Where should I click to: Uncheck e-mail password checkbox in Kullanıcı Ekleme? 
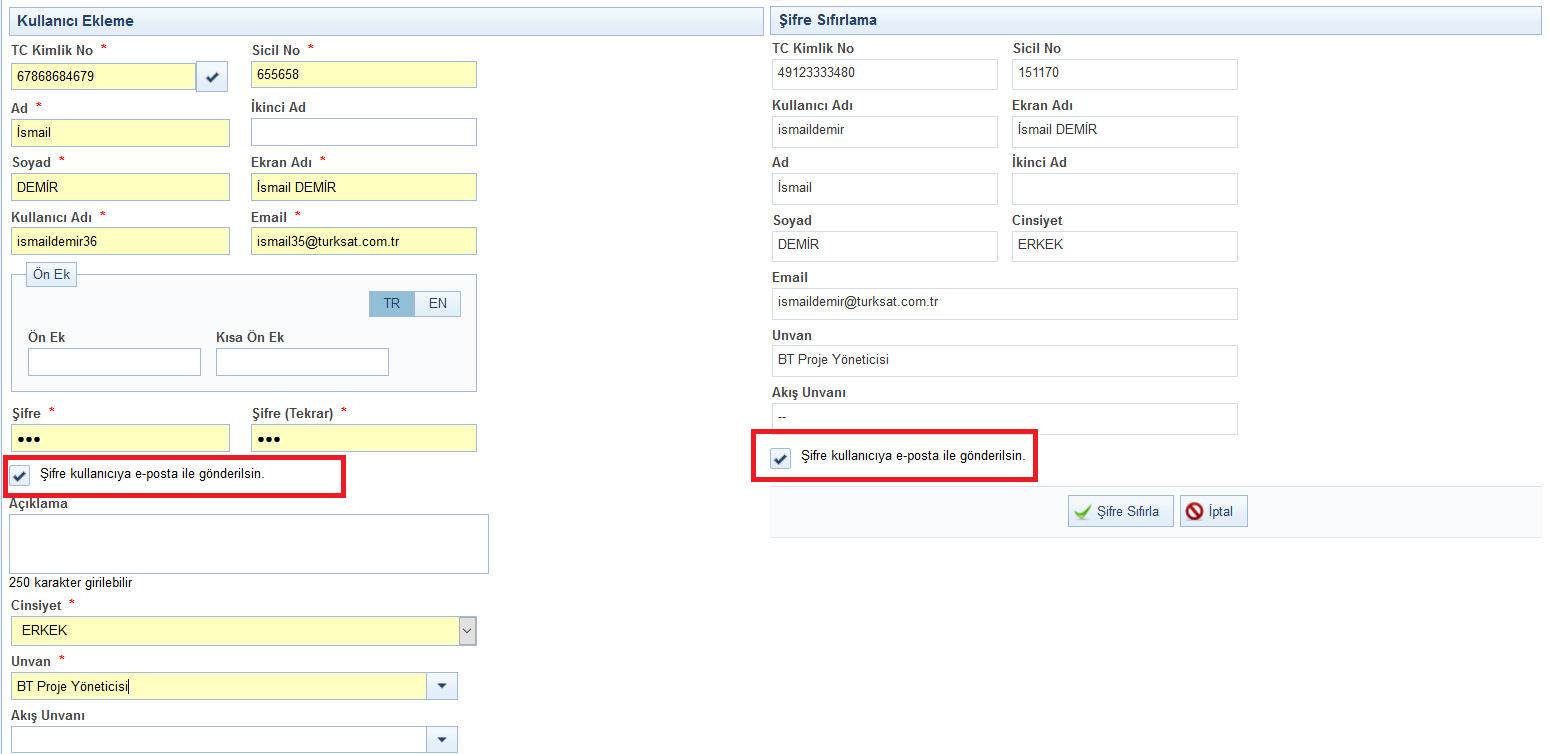(x=20, y=475)
